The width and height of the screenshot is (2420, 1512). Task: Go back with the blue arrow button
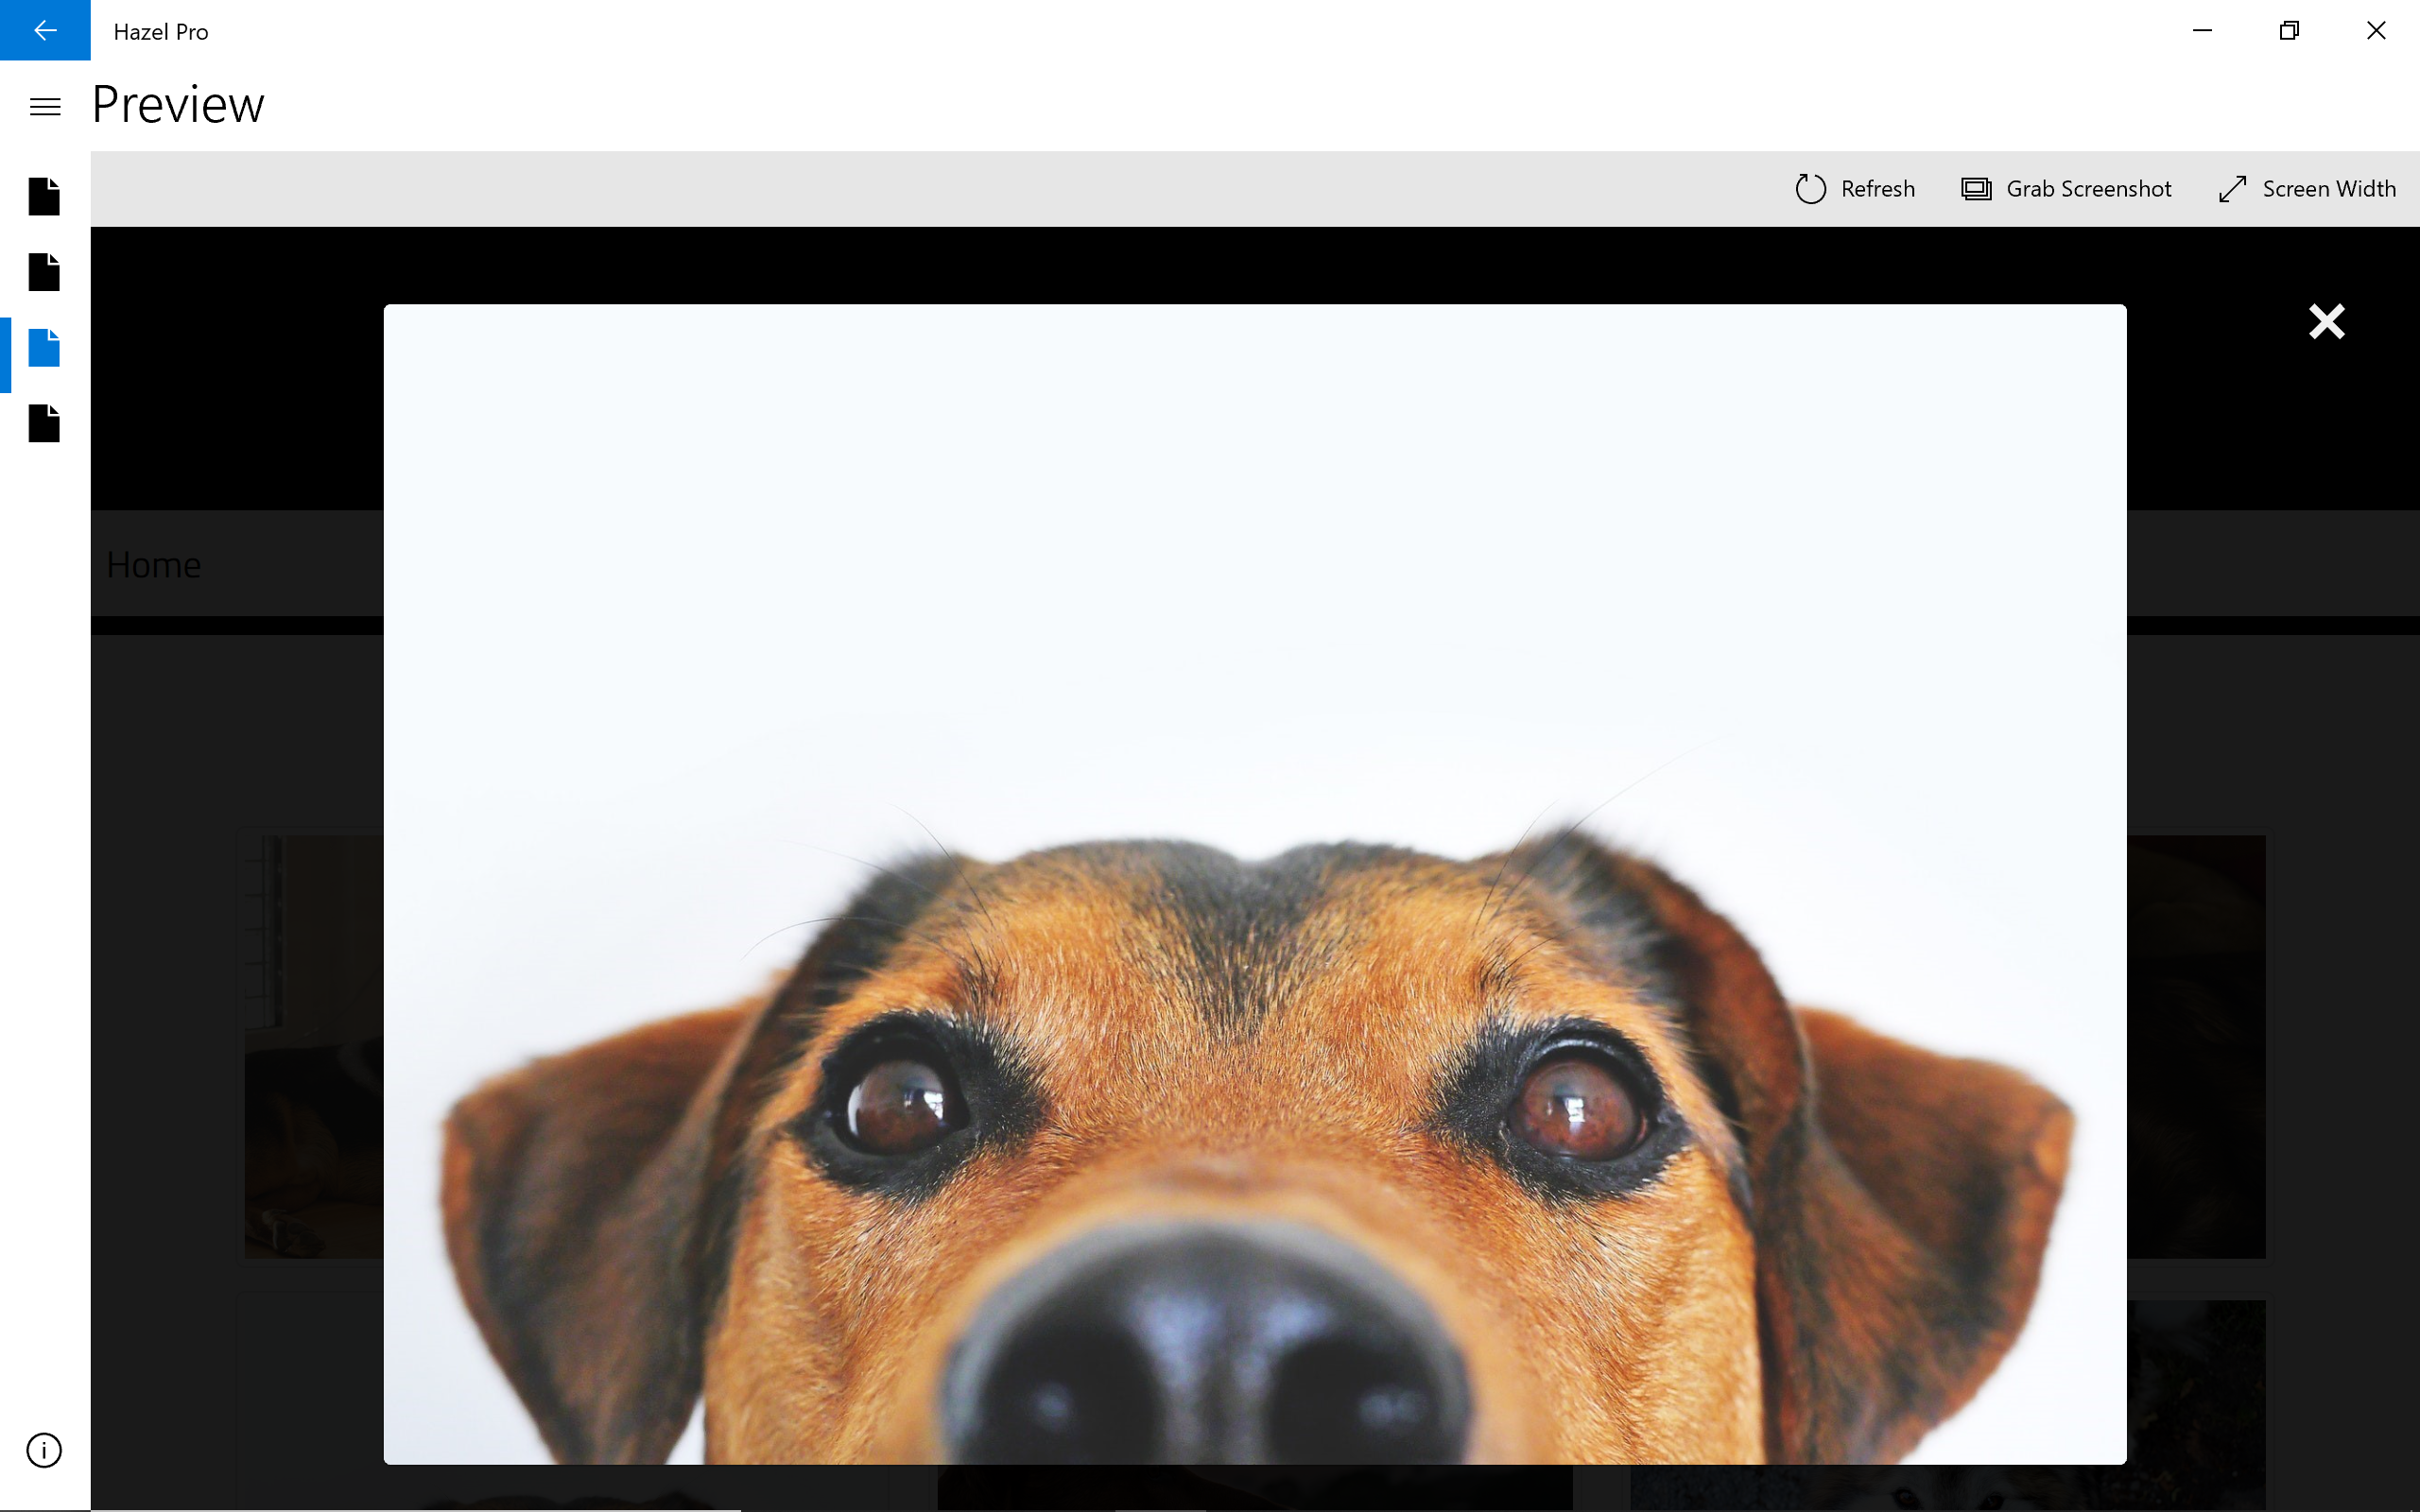coord(45,30)
